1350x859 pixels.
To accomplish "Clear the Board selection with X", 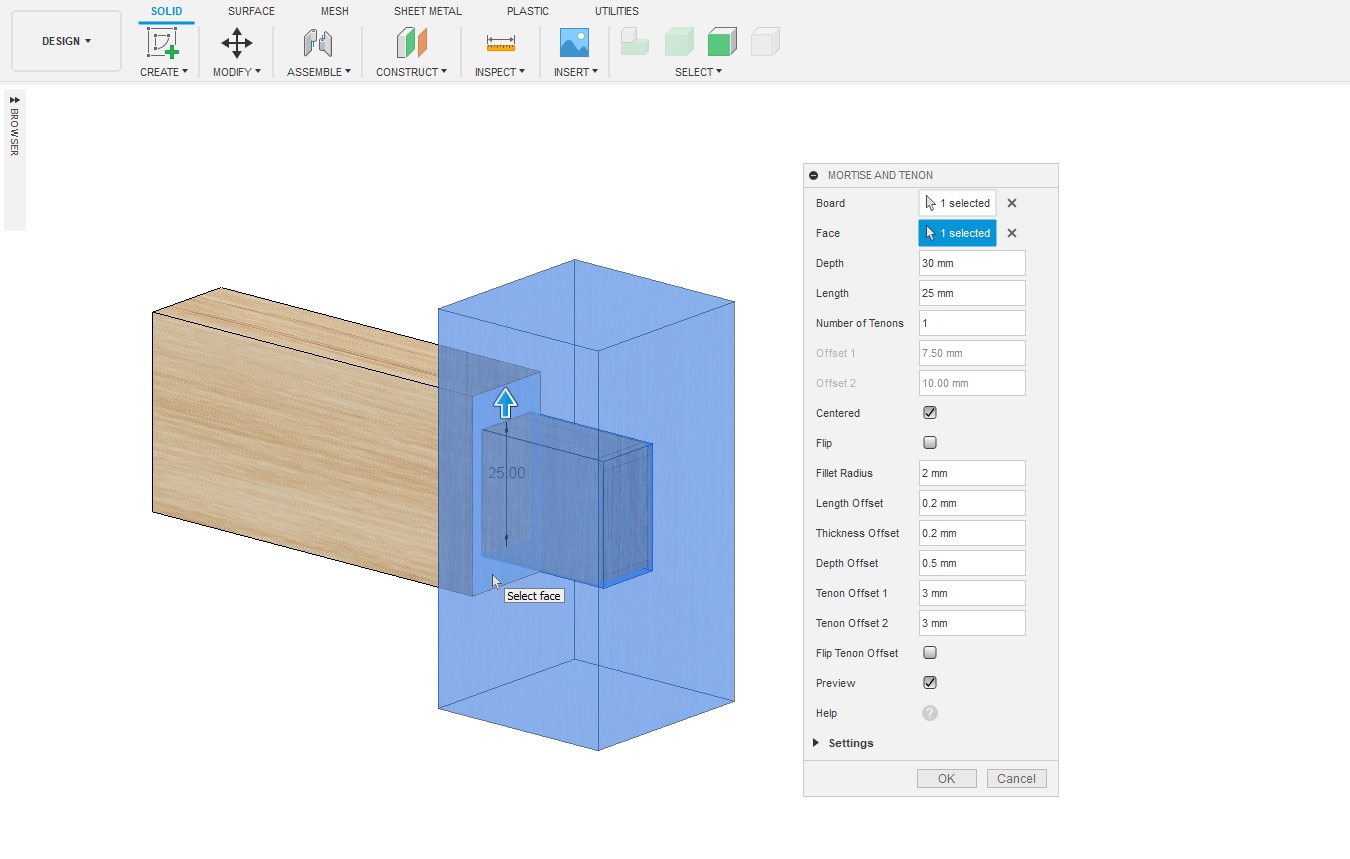I will point(1012,203).
